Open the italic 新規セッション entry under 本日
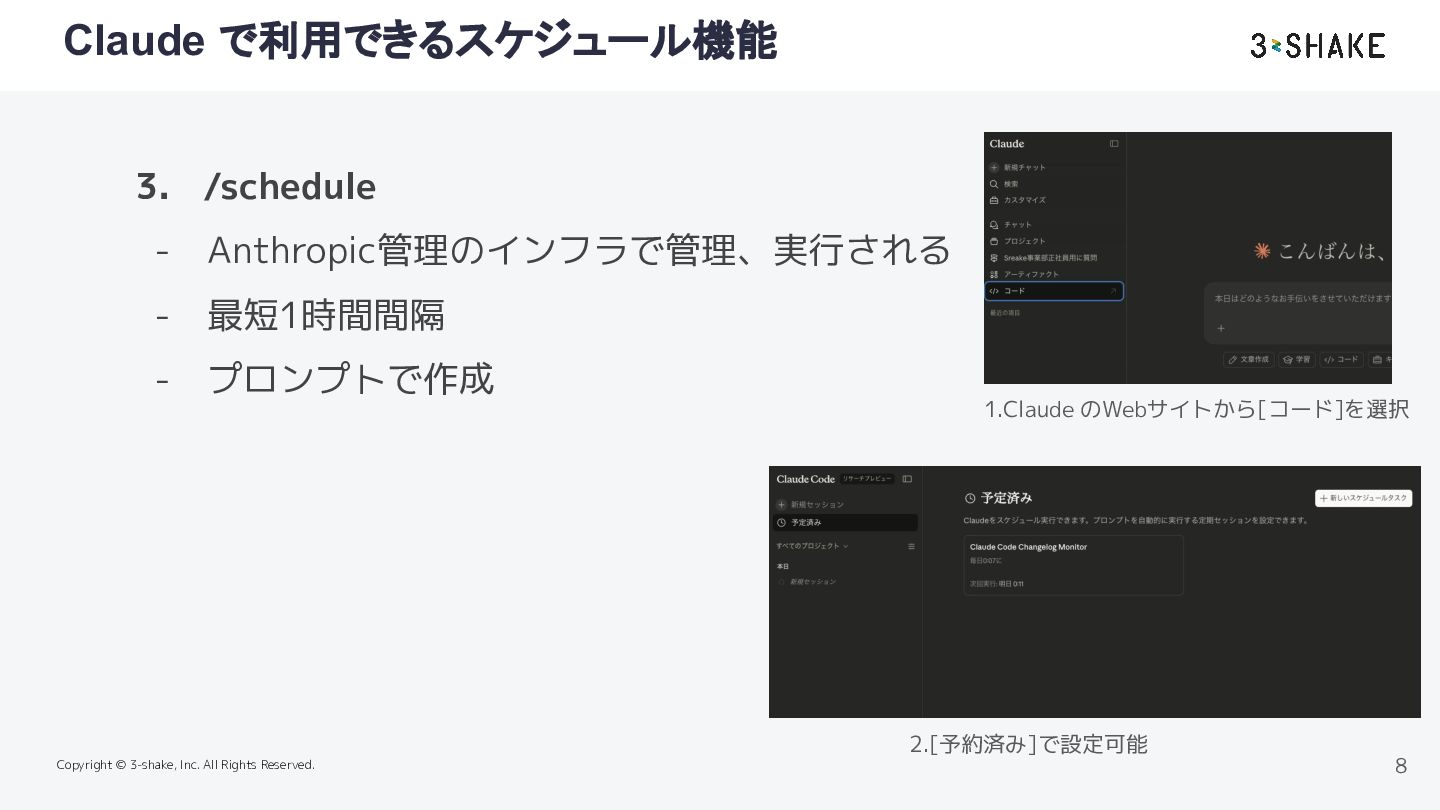This screenshot has width=1440, height=810. coord(812,582)
